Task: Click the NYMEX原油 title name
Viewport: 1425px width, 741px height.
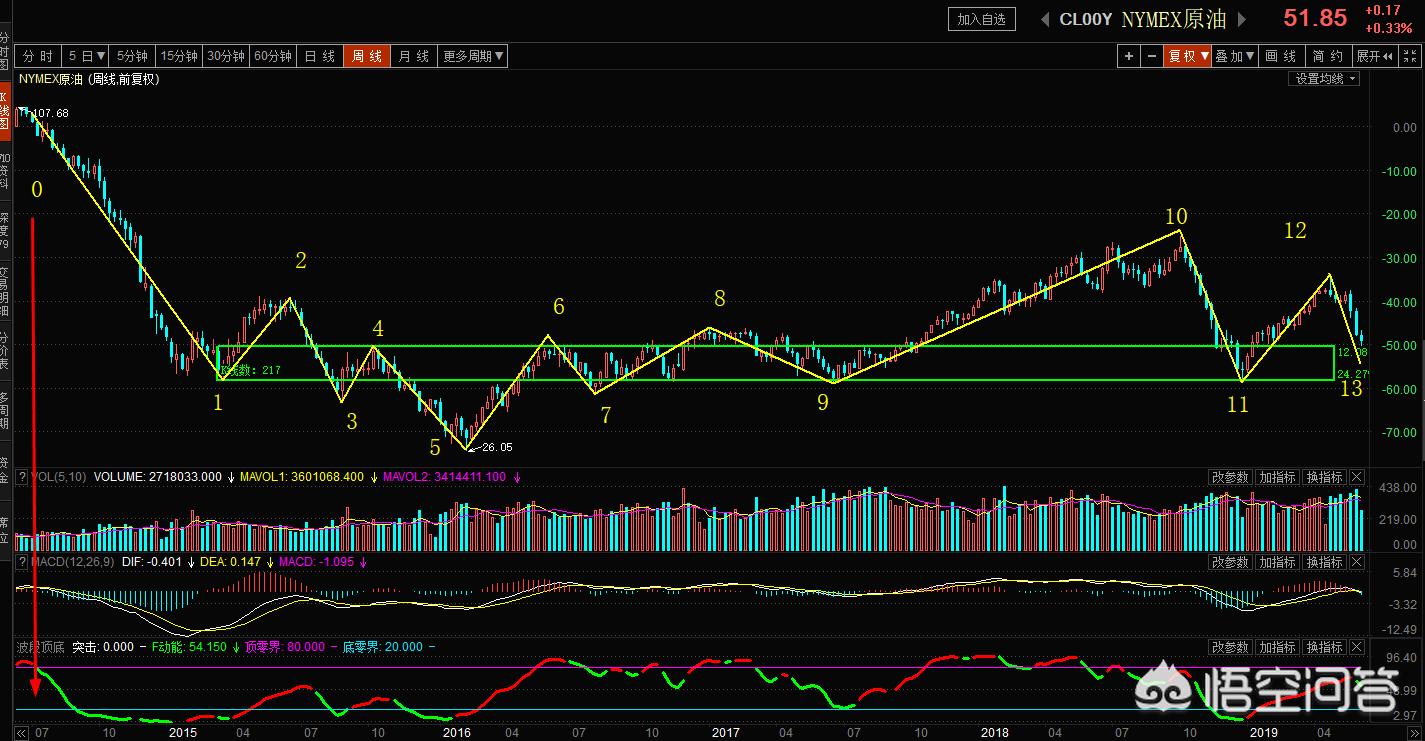Action: point(1173,19)
